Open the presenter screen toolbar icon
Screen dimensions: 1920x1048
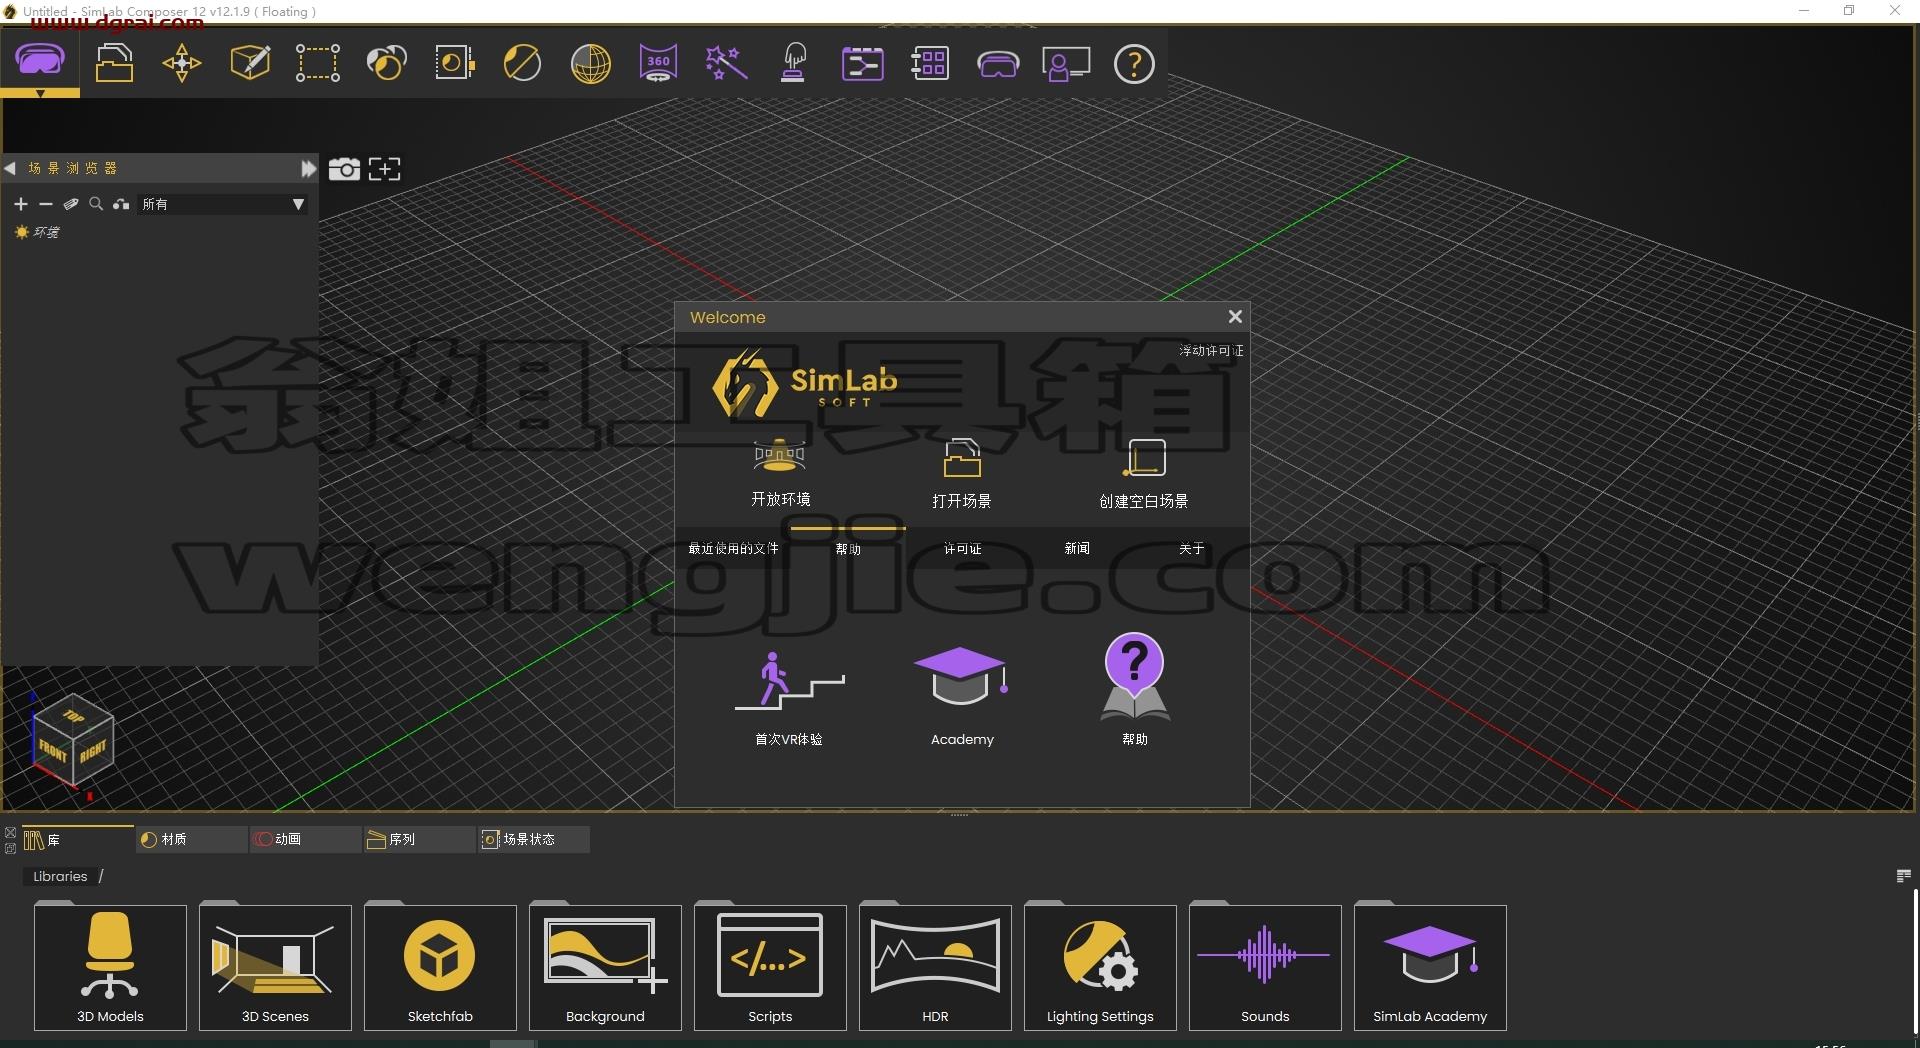click(x=1066, y=63)
